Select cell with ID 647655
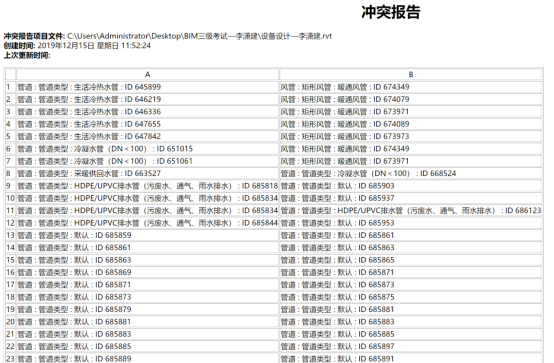The image size is (554, 363). tap(148, 124)
